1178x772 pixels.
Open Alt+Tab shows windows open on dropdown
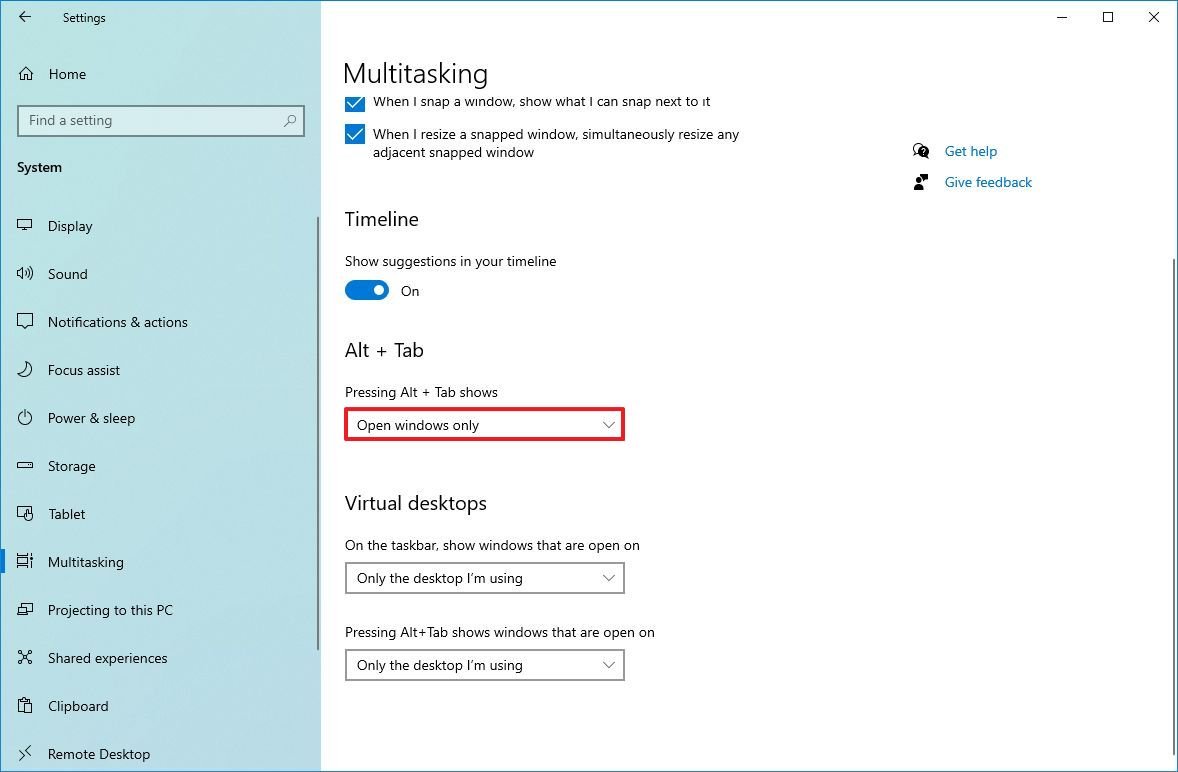click(x=485, y=665)
